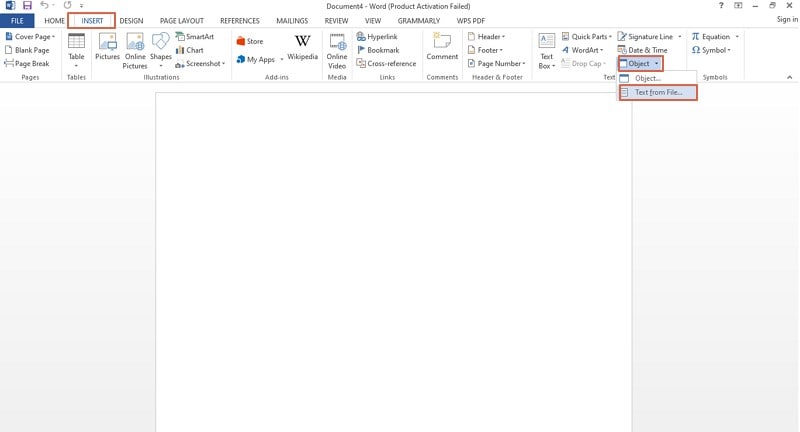Viewport: 800px width, 432px height.
Task: Open the Customize Quick Access Toolbar arrow
Action: click(x=82, y=6)
